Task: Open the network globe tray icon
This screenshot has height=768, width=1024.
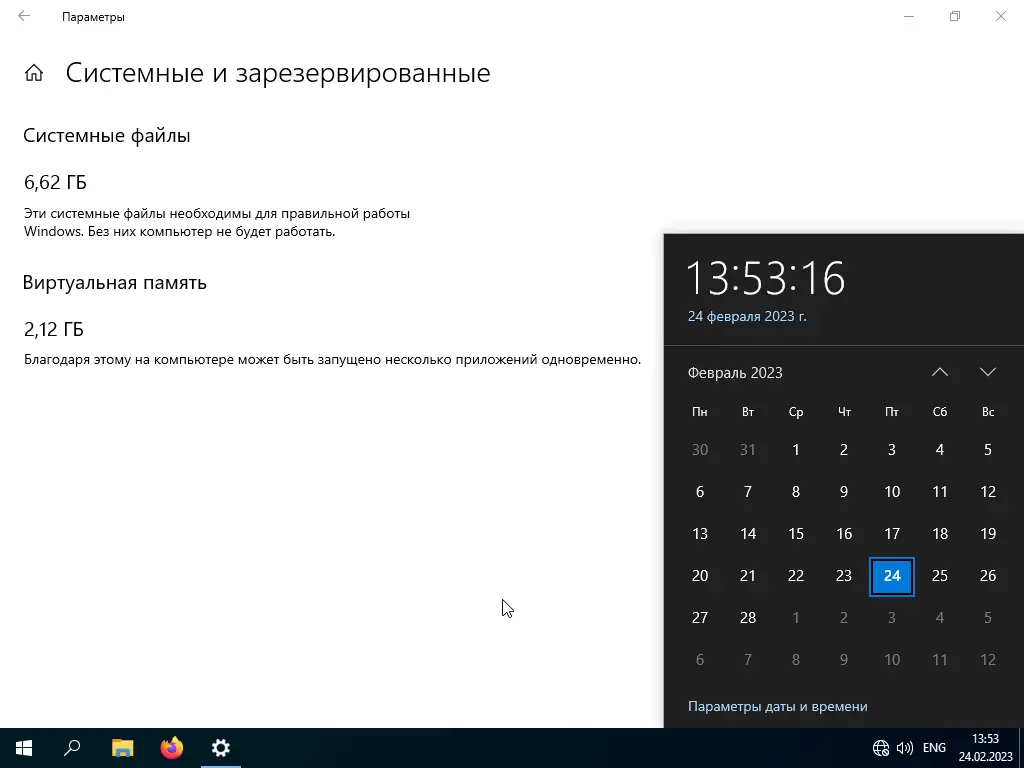Action: pyautogui.click(x=881, y=748)
